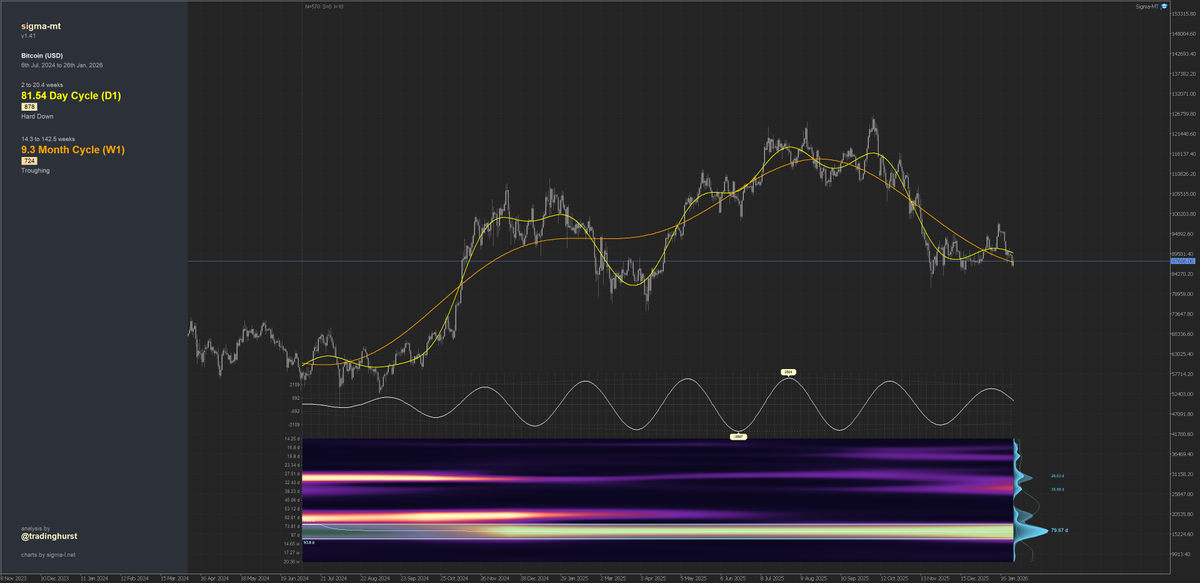Click the "878" strength badge
1200x583 pixels.
[29, 107]
